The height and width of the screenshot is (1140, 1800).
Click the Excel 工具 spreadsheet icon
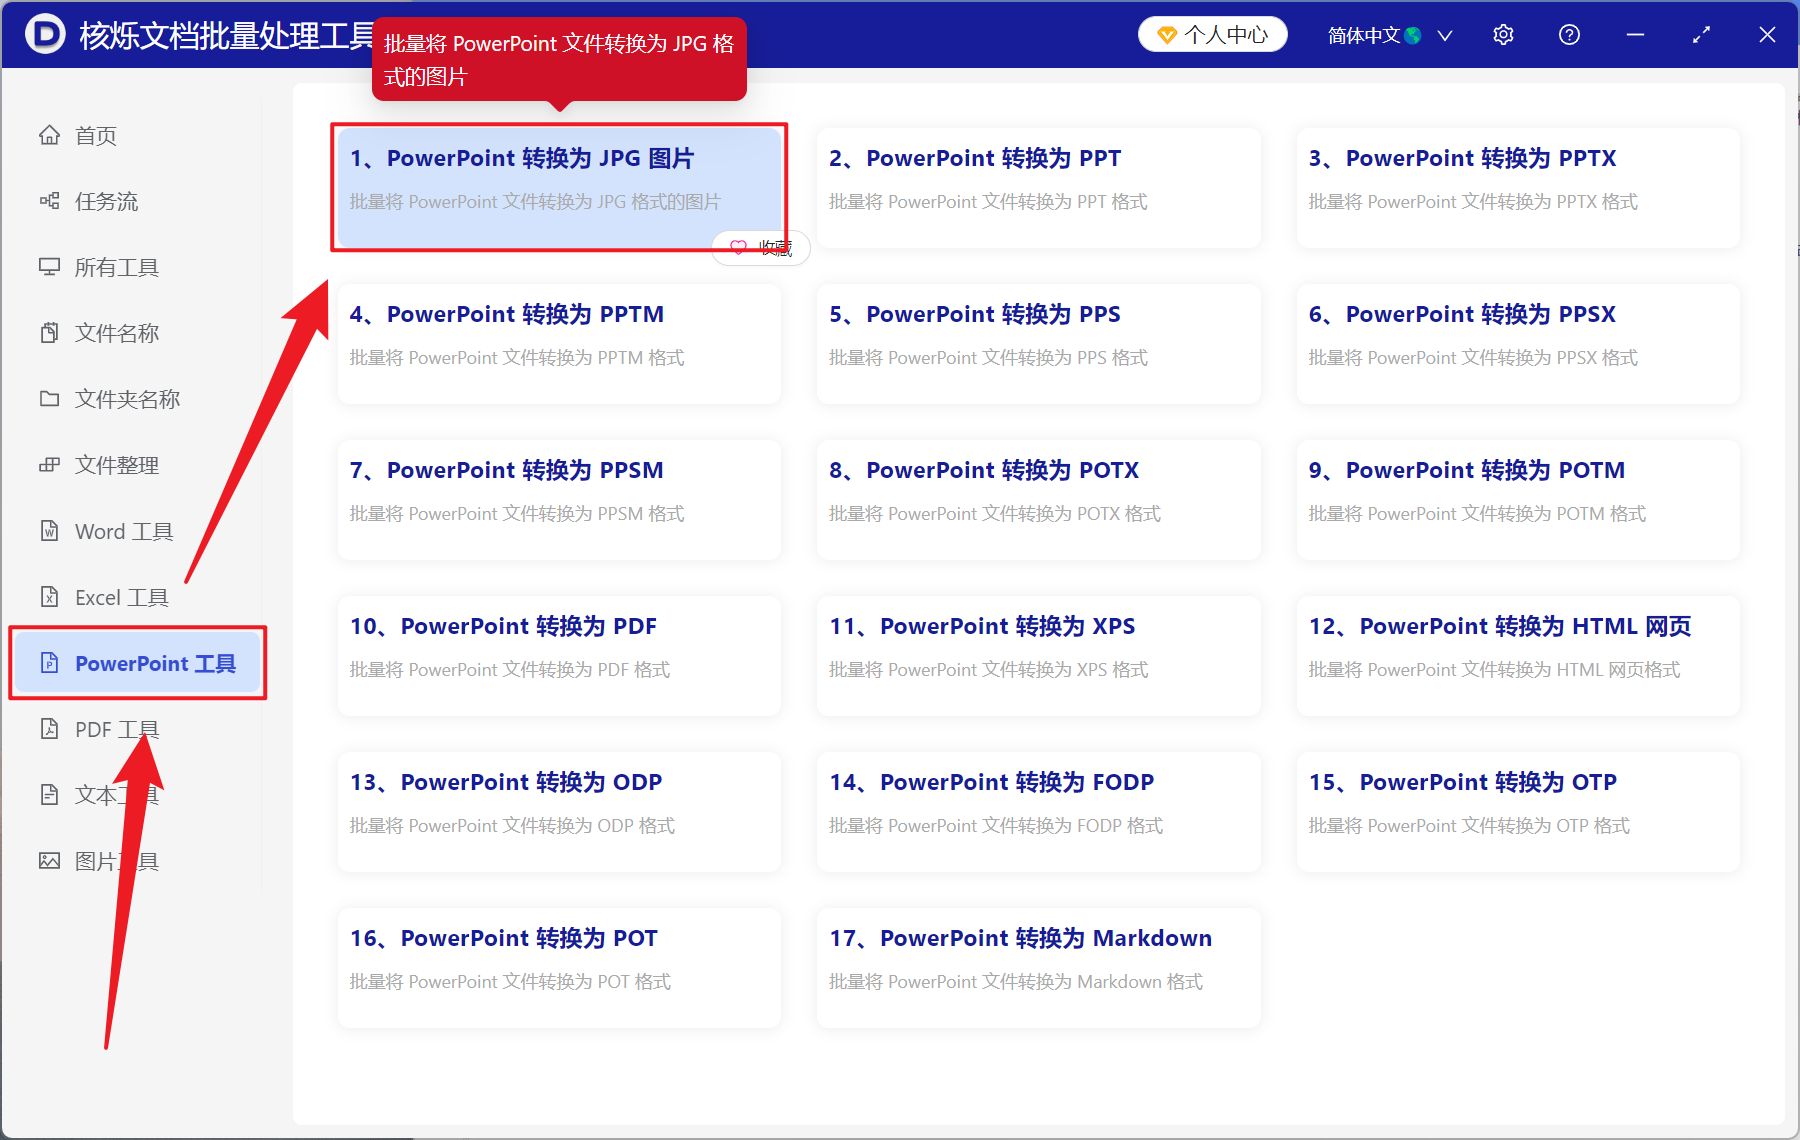point(49,597)
